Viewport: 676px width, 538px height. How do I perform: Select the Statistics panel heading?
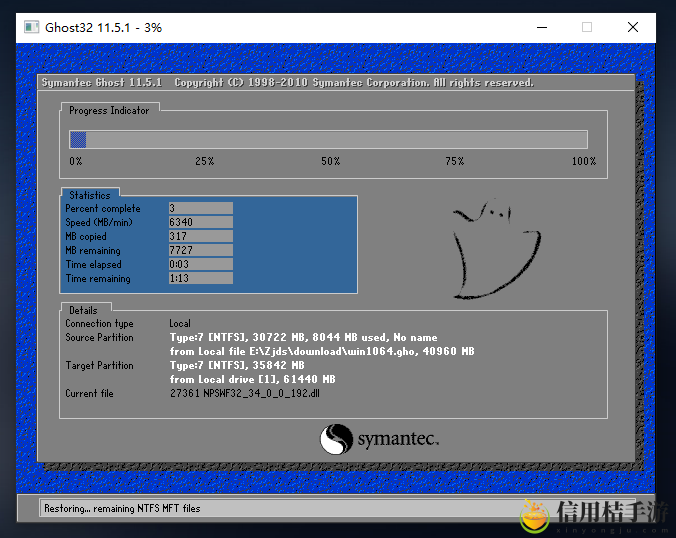(x=90, y=195)
